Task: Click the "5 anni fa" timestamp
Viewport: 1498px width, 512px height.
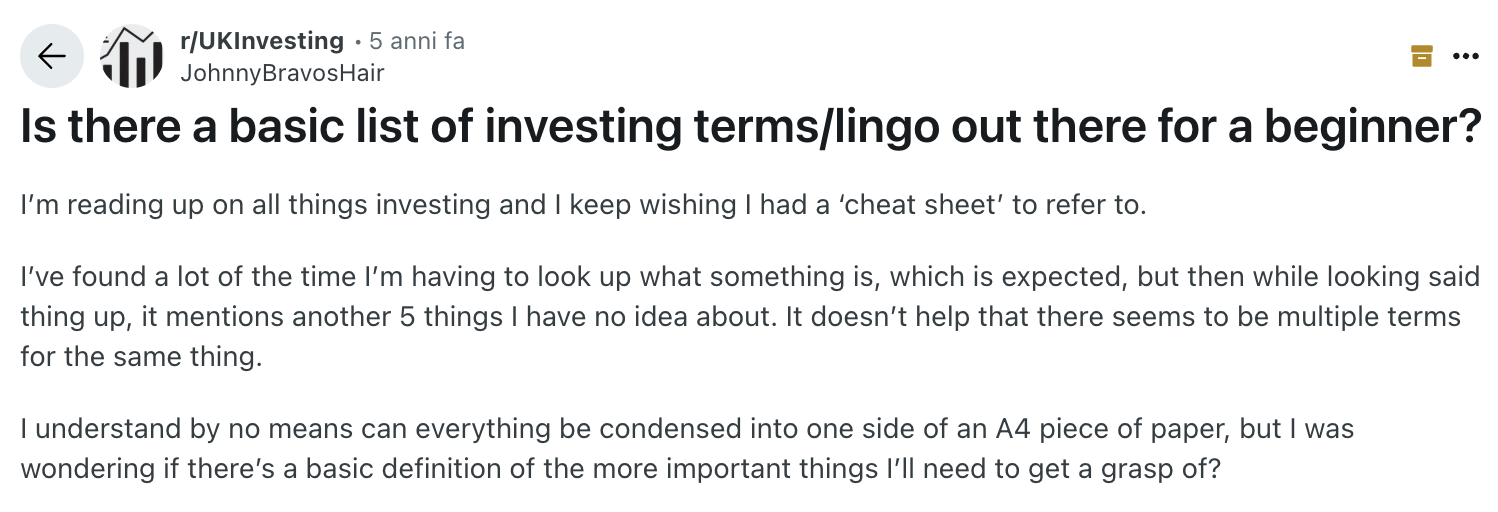Action: 417,41
